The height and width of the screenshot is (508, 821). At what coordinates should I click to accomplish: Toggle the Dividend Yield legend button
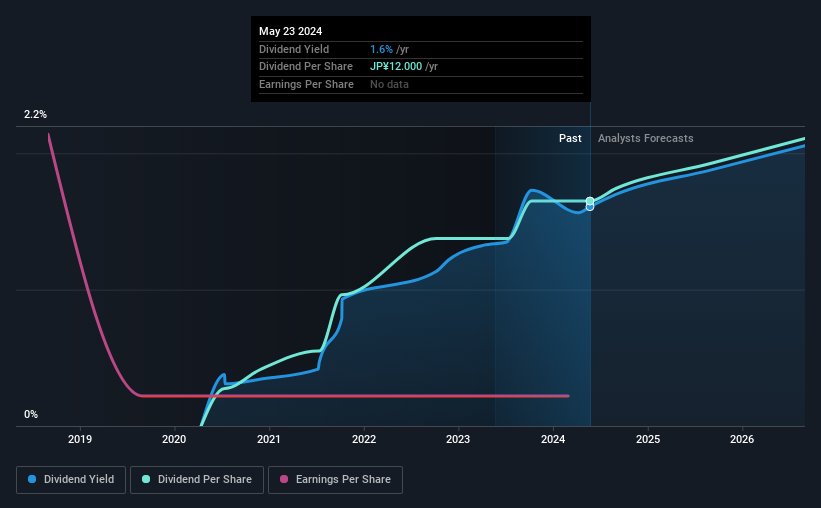pos(71,480)
